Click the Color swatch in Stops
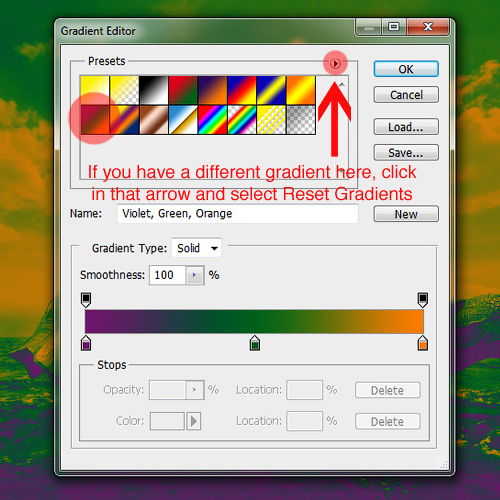The width and height of the screenshot is (500, 500). tap(167, 421)
